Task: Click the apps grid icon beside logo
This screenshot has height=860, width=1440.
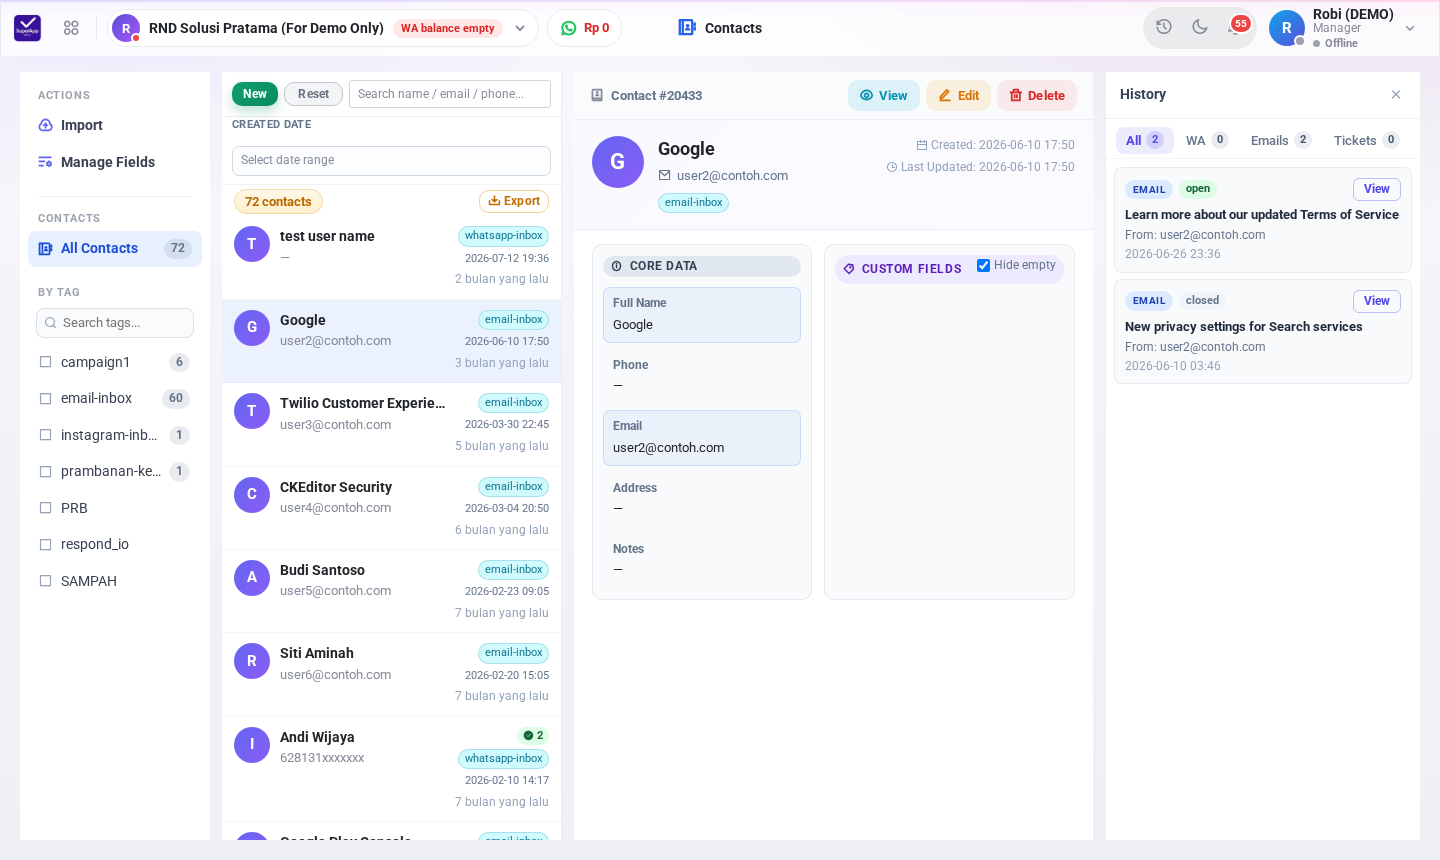Action: (x=71, y=28)
